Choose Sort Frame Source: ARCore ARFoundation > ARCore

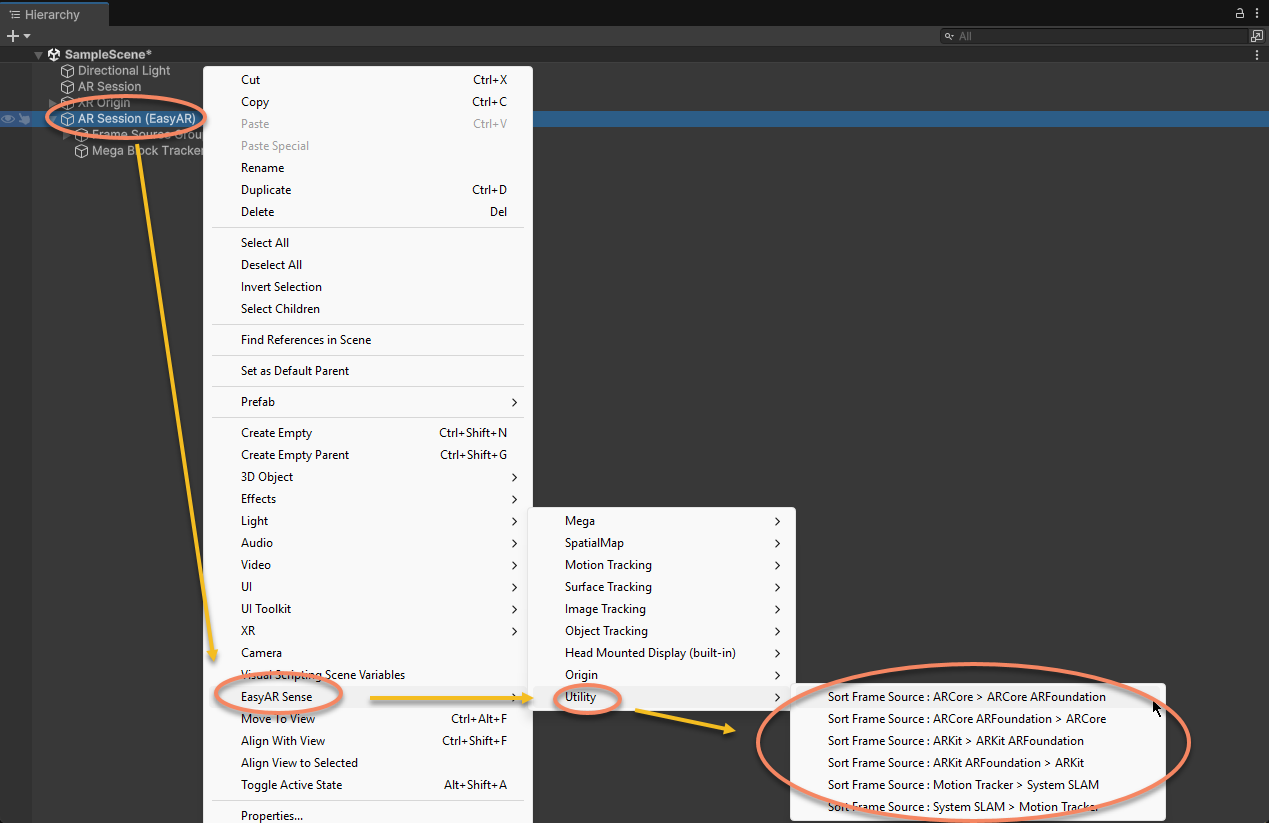pyautogui.click(x=978, y=719)
